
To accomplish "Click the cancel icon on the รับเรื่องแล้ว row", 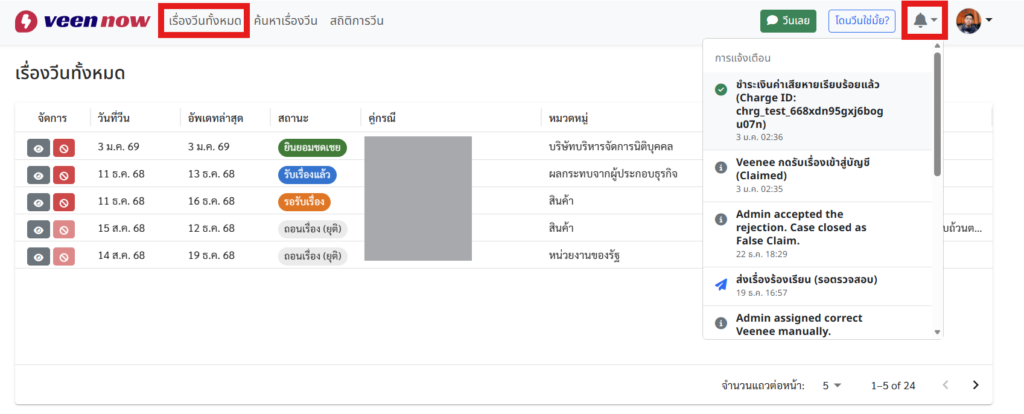I will click(x=64, y=174).
